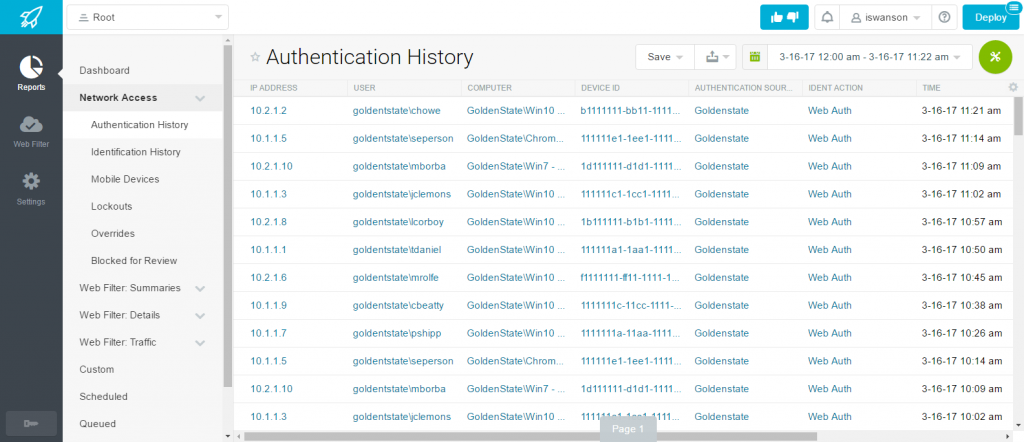Viewport: 1024px width, 442px height.
Task: Open the column settings gear icon
Action: point(1013,87)
